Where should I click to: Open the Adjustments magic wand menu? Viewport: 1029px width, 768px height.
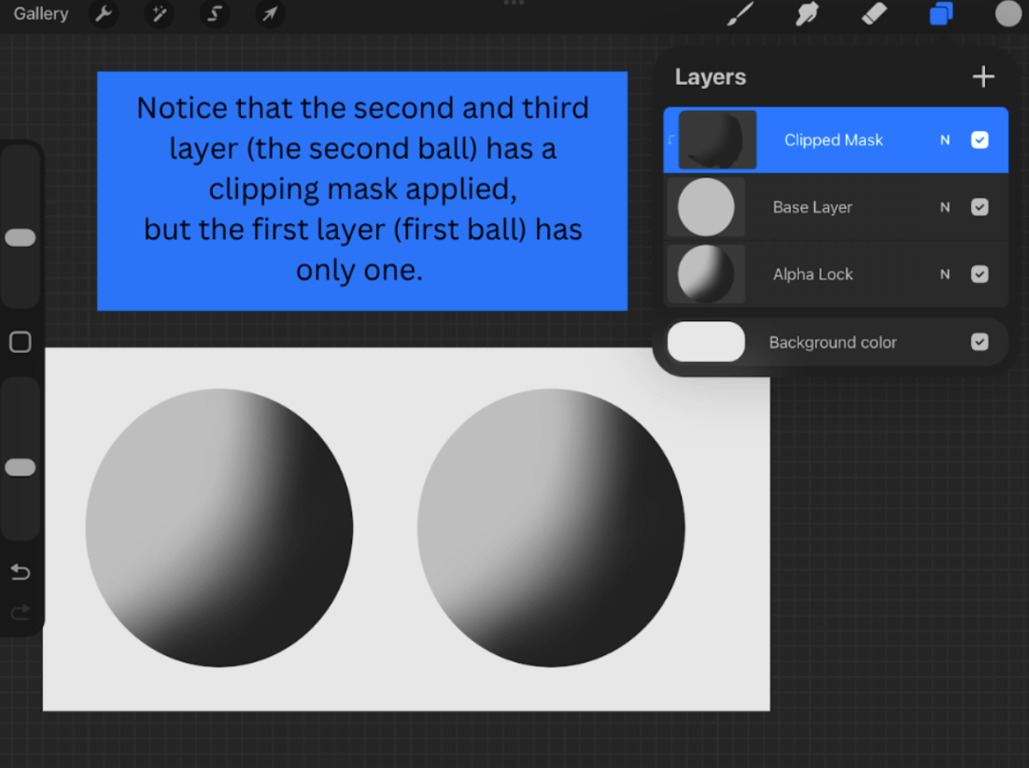[x=159, y=13]
